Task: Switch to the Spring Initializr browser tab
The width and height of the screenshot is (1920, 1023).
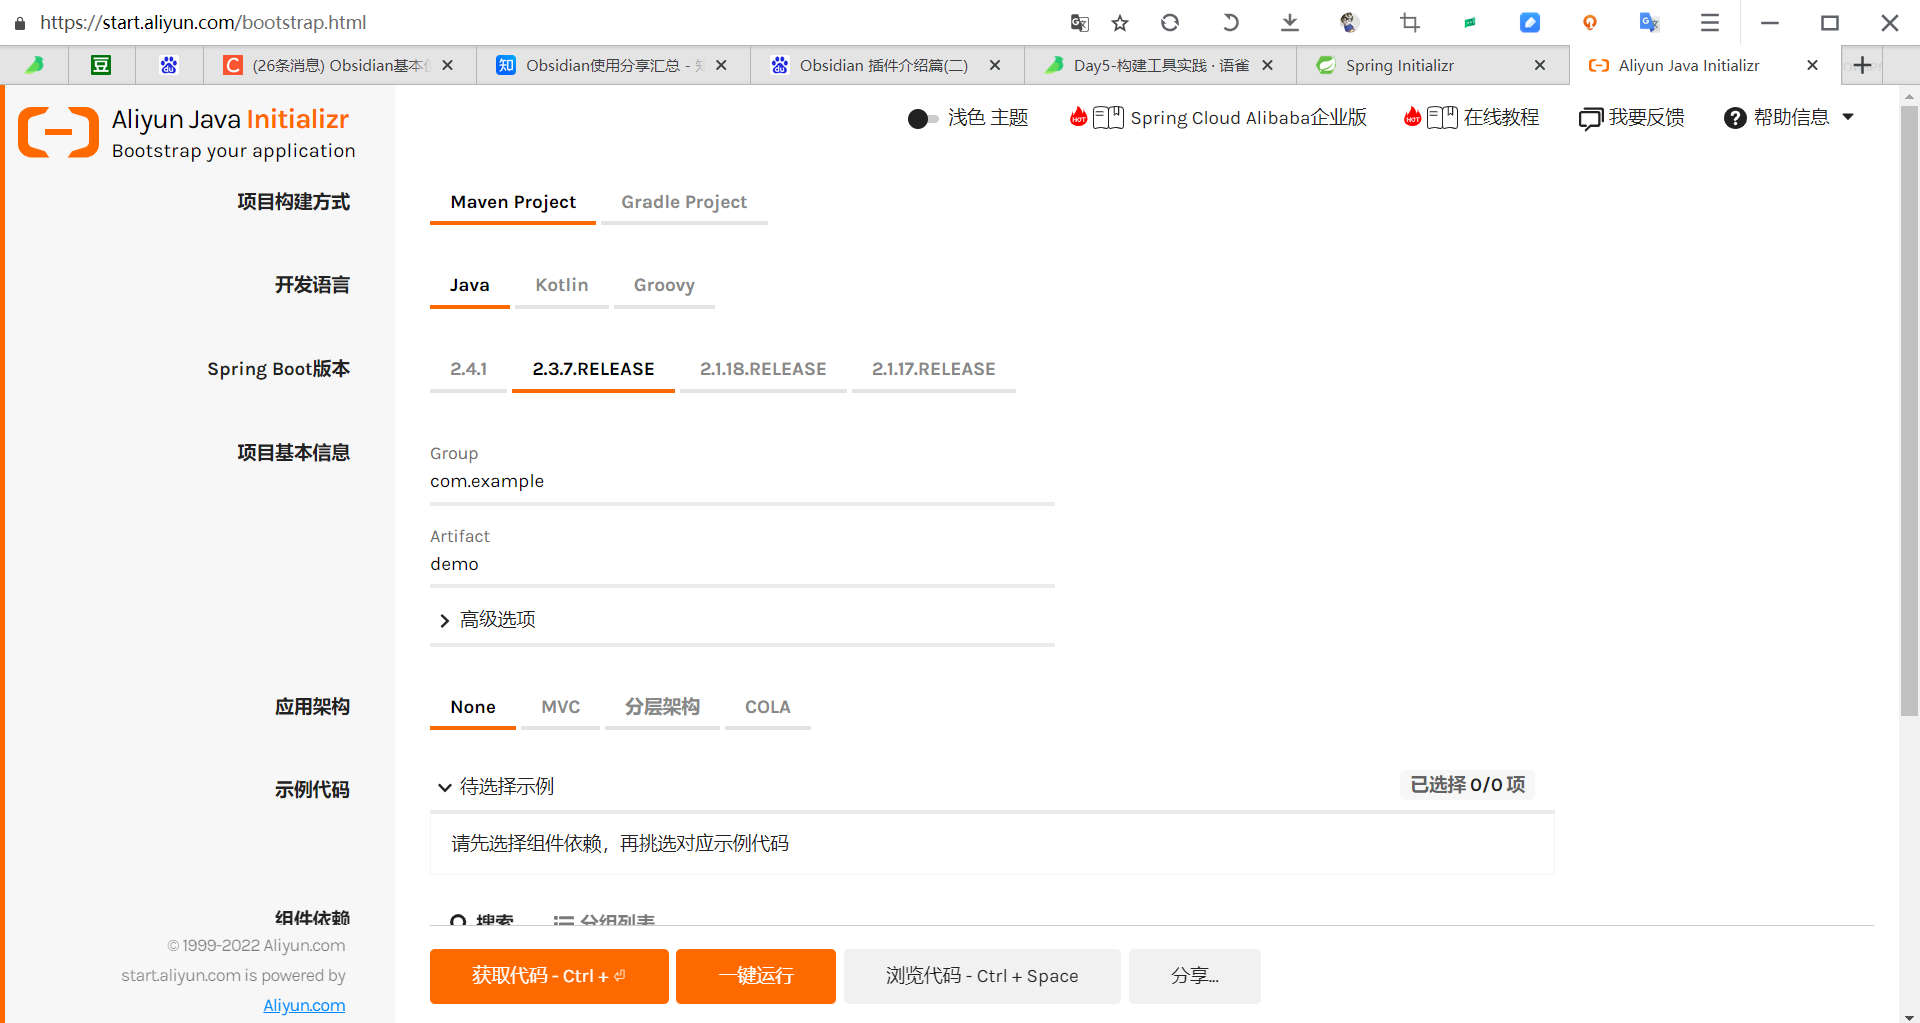Action: tap(1432, 65)
